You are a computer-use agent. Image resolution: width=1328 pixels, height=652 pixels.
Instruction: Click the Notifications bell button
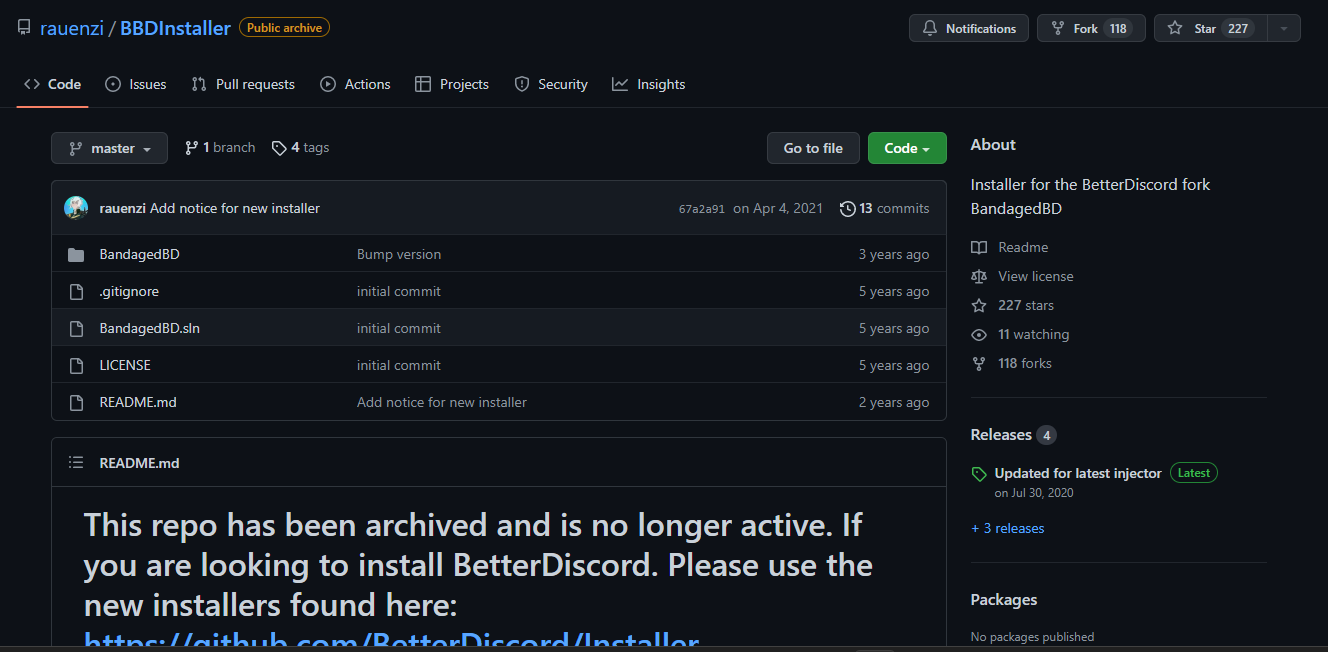point(968,28)
